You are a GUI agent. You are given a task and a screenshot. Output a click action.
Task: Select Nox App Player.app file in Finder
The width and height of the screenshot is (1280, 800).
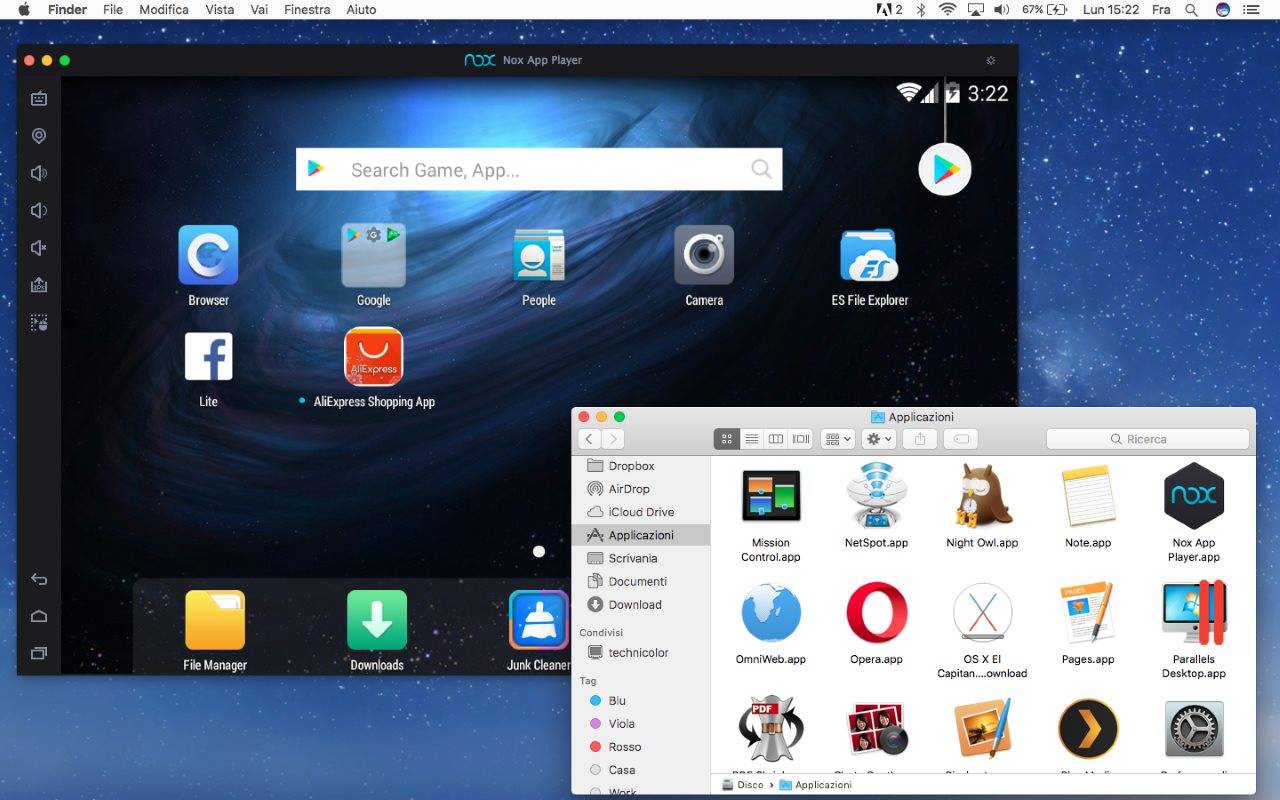[1194, 496]
